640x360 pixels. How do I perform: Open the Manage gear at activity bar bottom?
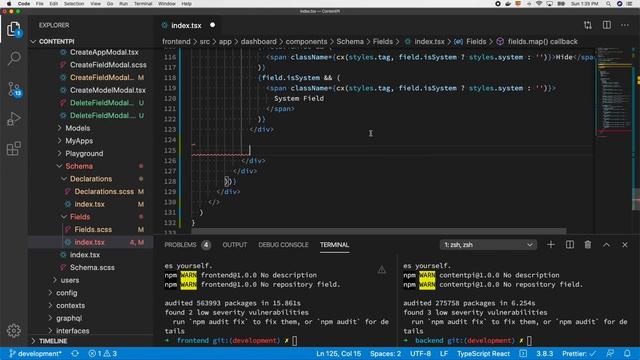coord(14,331)
